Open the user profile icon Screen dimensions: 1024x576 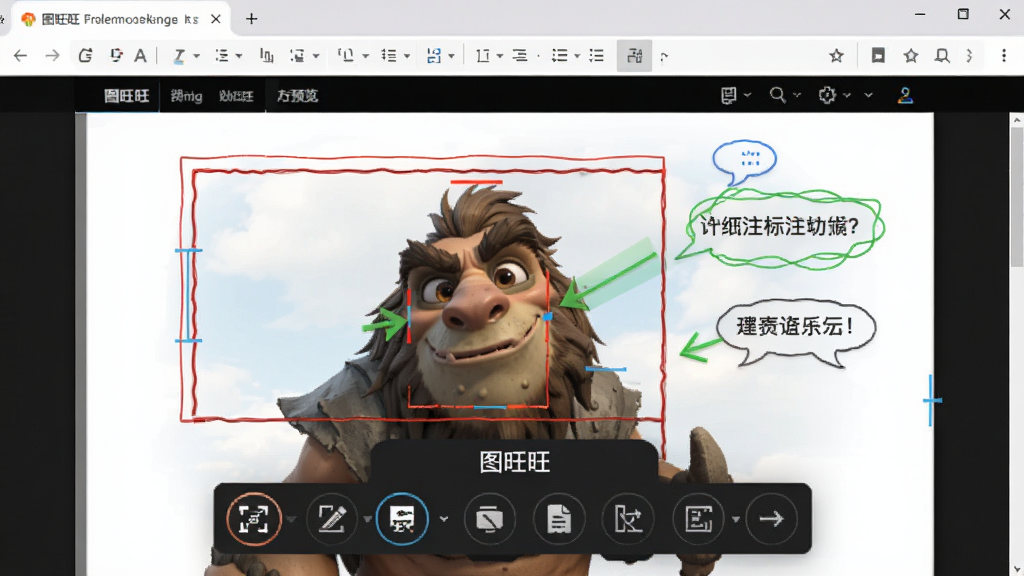(x=905, y=95)
